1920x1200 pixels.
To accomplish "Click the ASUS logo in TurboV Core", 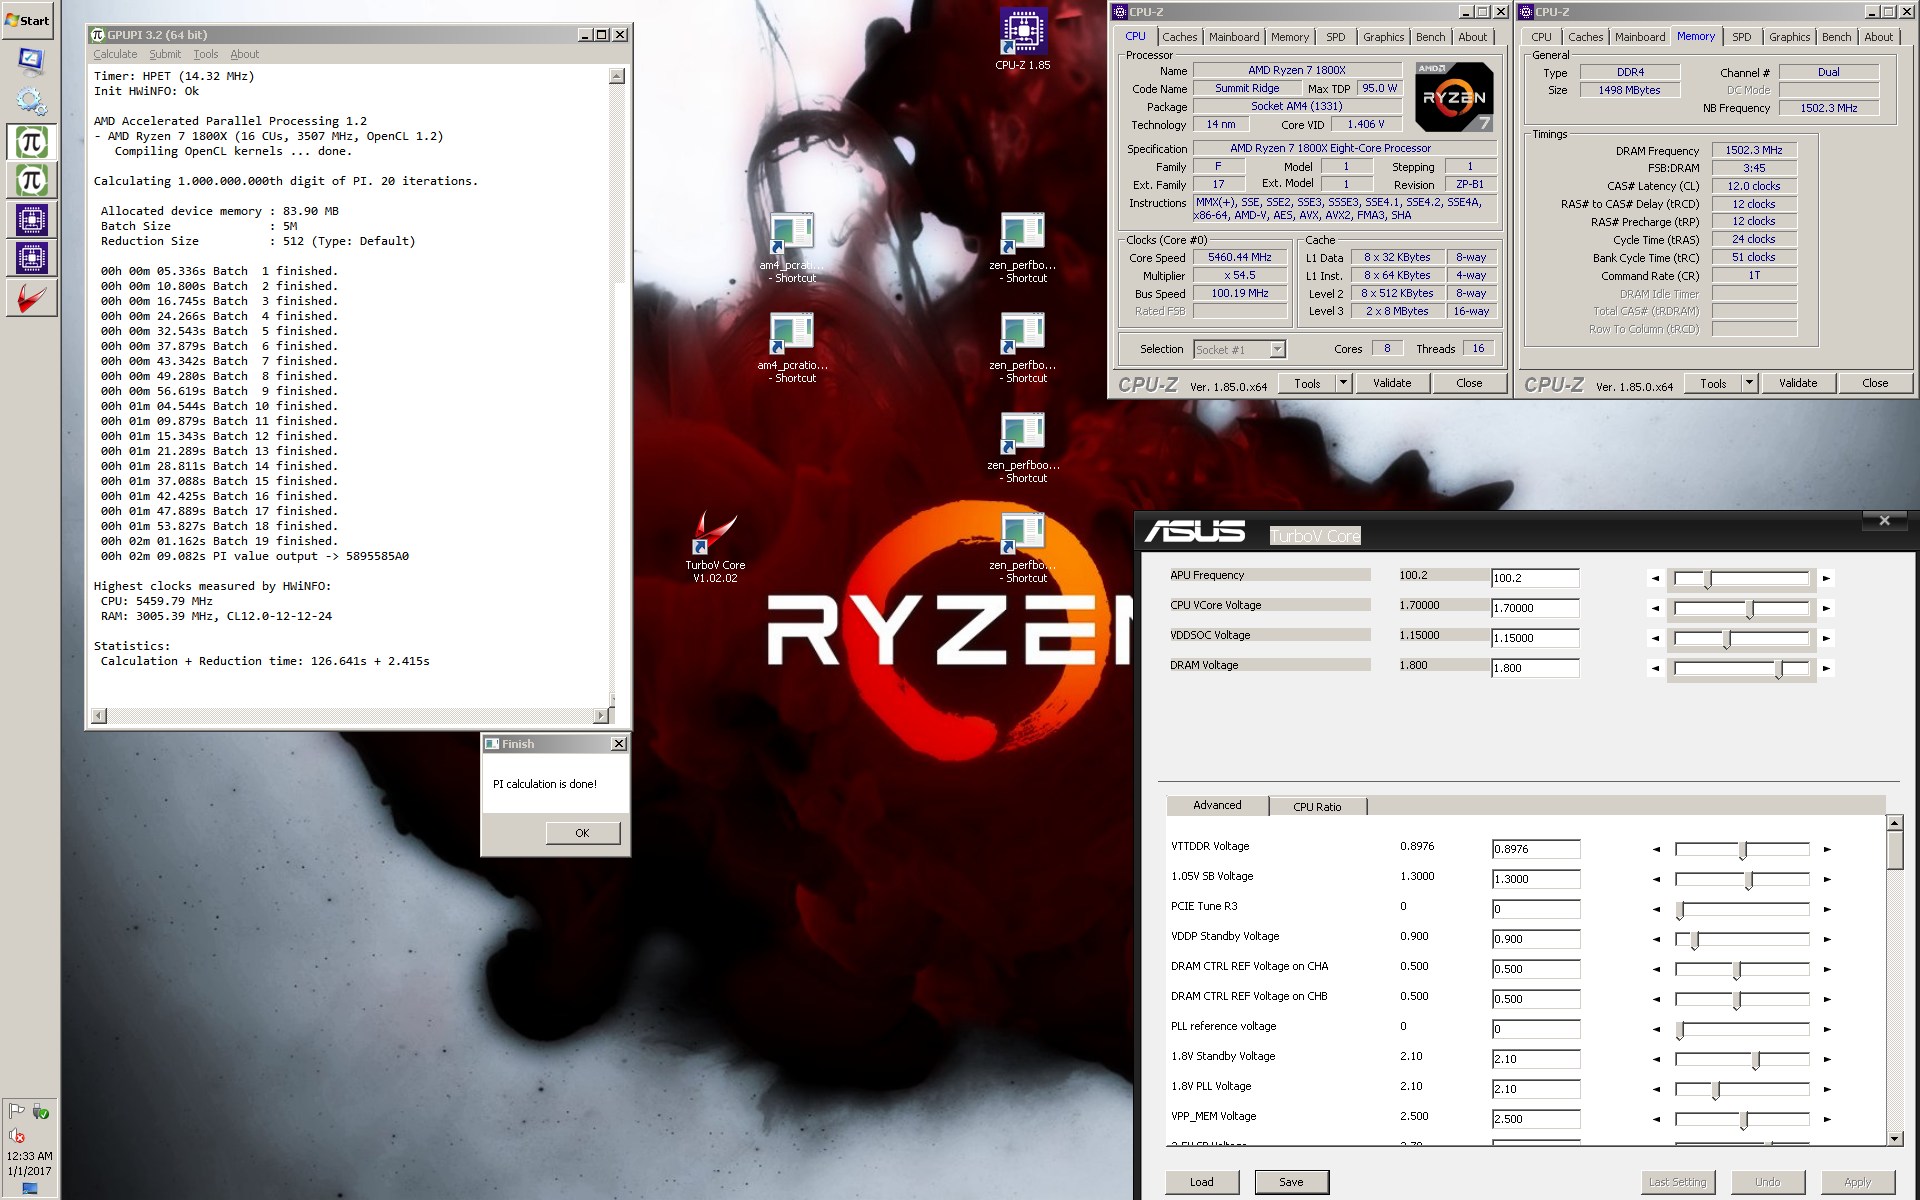I will (x=1195, y=531).
